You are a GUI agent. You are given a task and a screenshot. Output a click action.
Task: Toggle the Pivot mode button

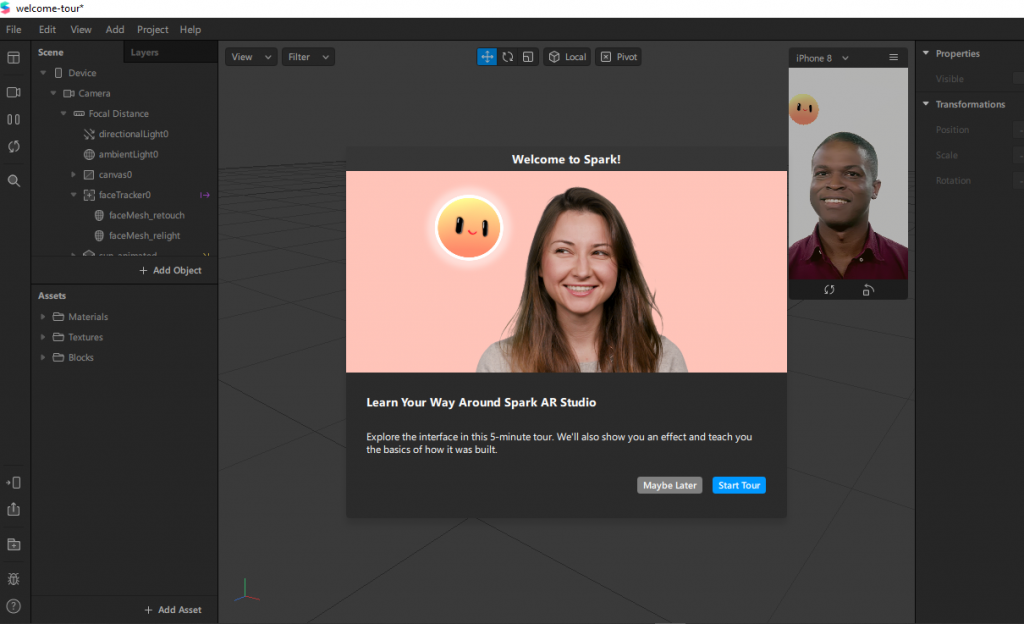pos(618,57)
